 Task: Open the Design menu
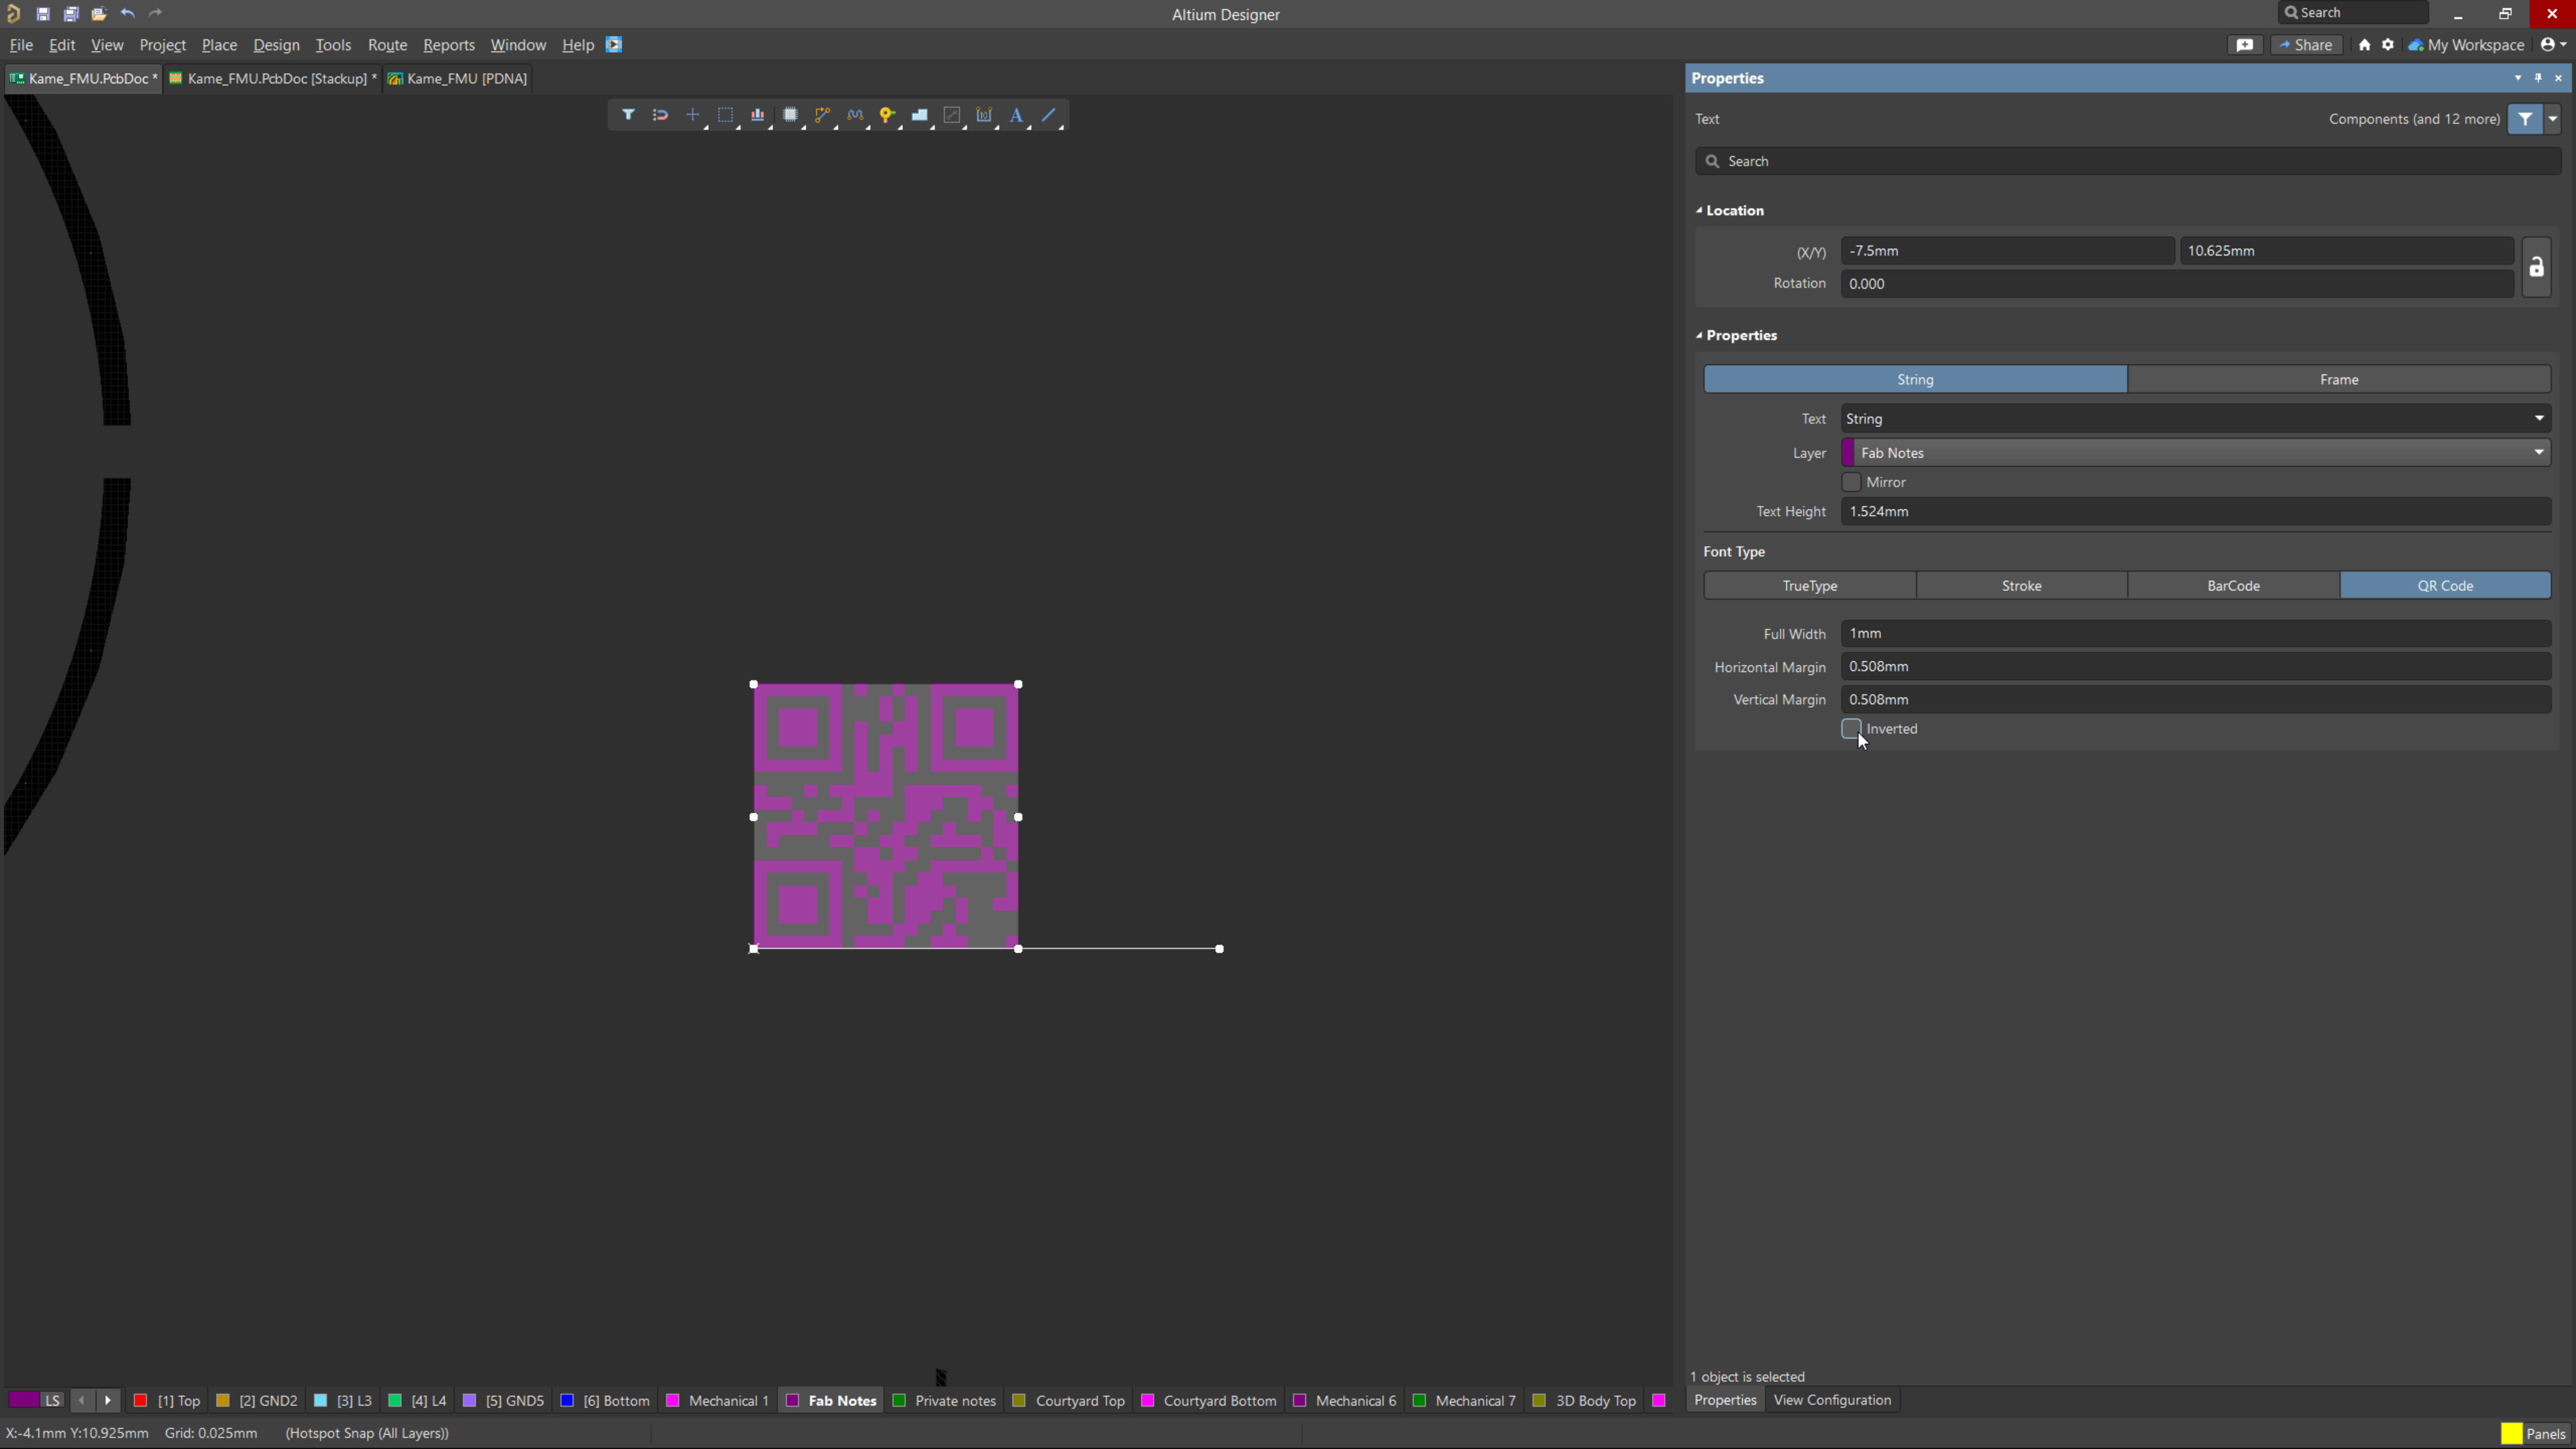[x=276, y=45]
